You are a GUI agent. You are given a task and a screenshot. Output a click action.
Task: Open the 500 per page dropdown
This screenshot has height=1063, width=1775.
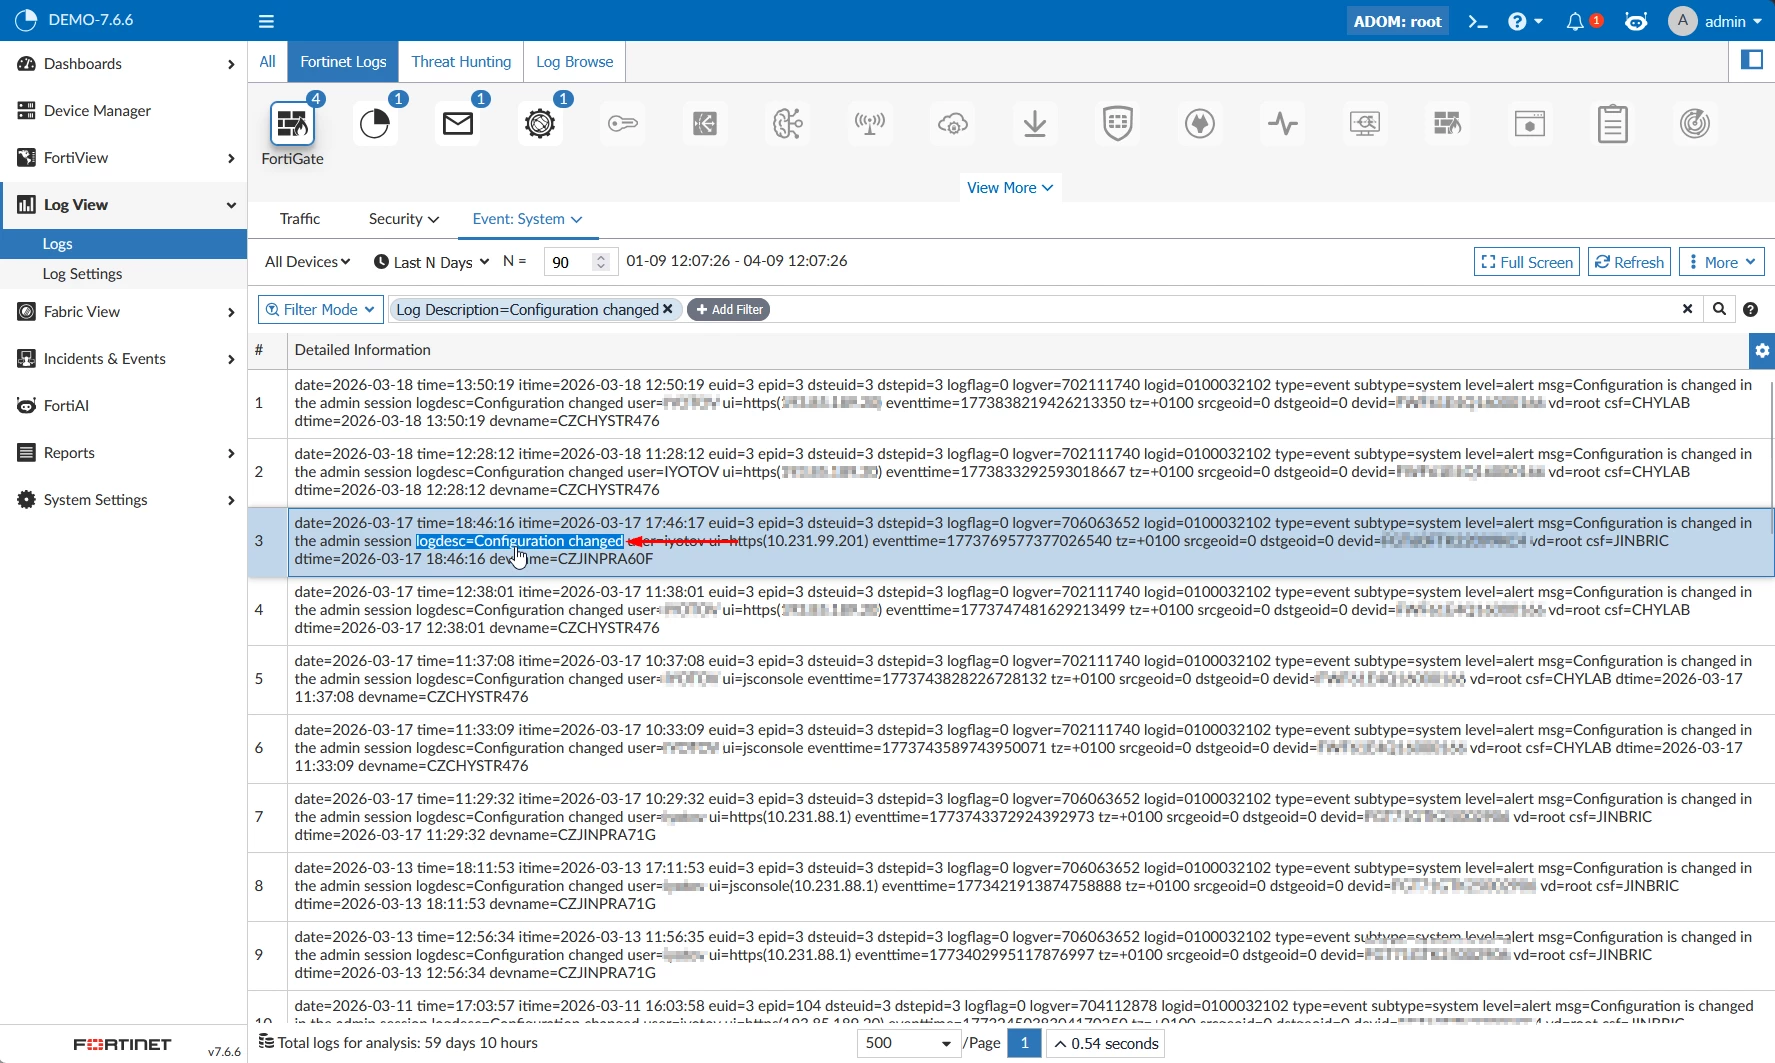tap(908, 1043)
